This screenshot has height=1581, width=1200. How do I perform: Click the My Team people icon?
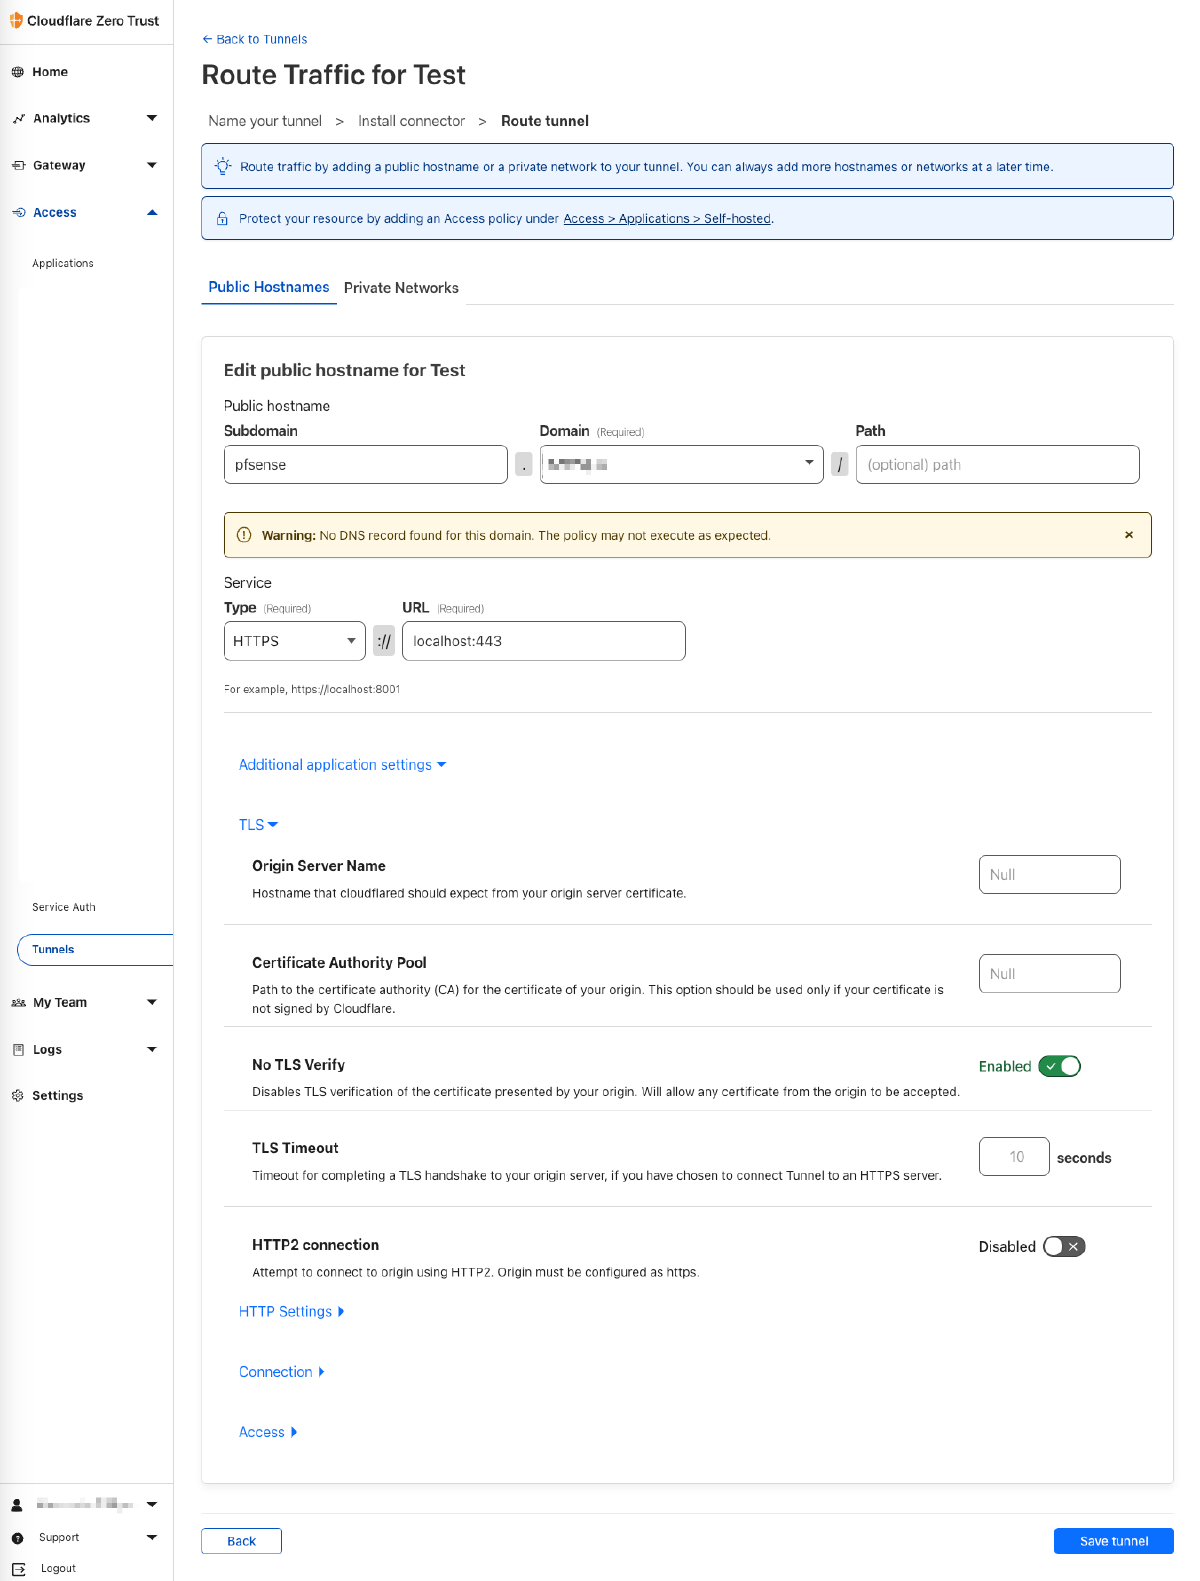pyautogui.click(x=18, y=1003)
